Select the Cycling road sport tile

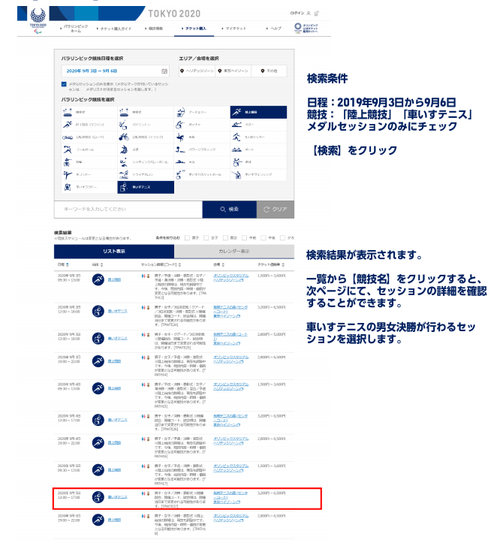tap(89, 137)
